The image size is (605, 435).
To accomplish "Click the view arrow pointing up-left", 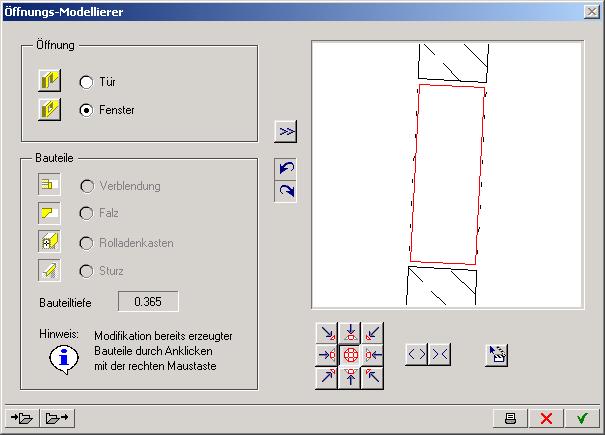I will pyautogui.click(x=372, y=377).
